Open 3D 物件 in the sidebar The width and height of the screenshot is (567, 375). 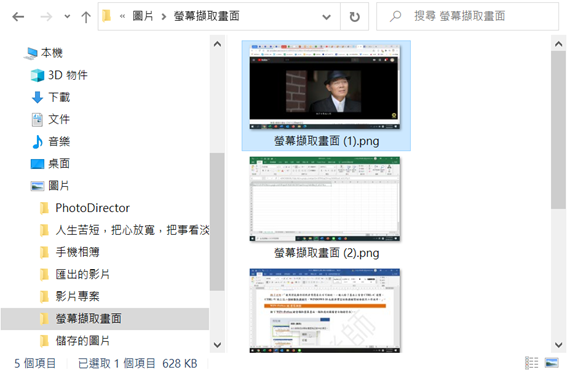click(68, 75)
